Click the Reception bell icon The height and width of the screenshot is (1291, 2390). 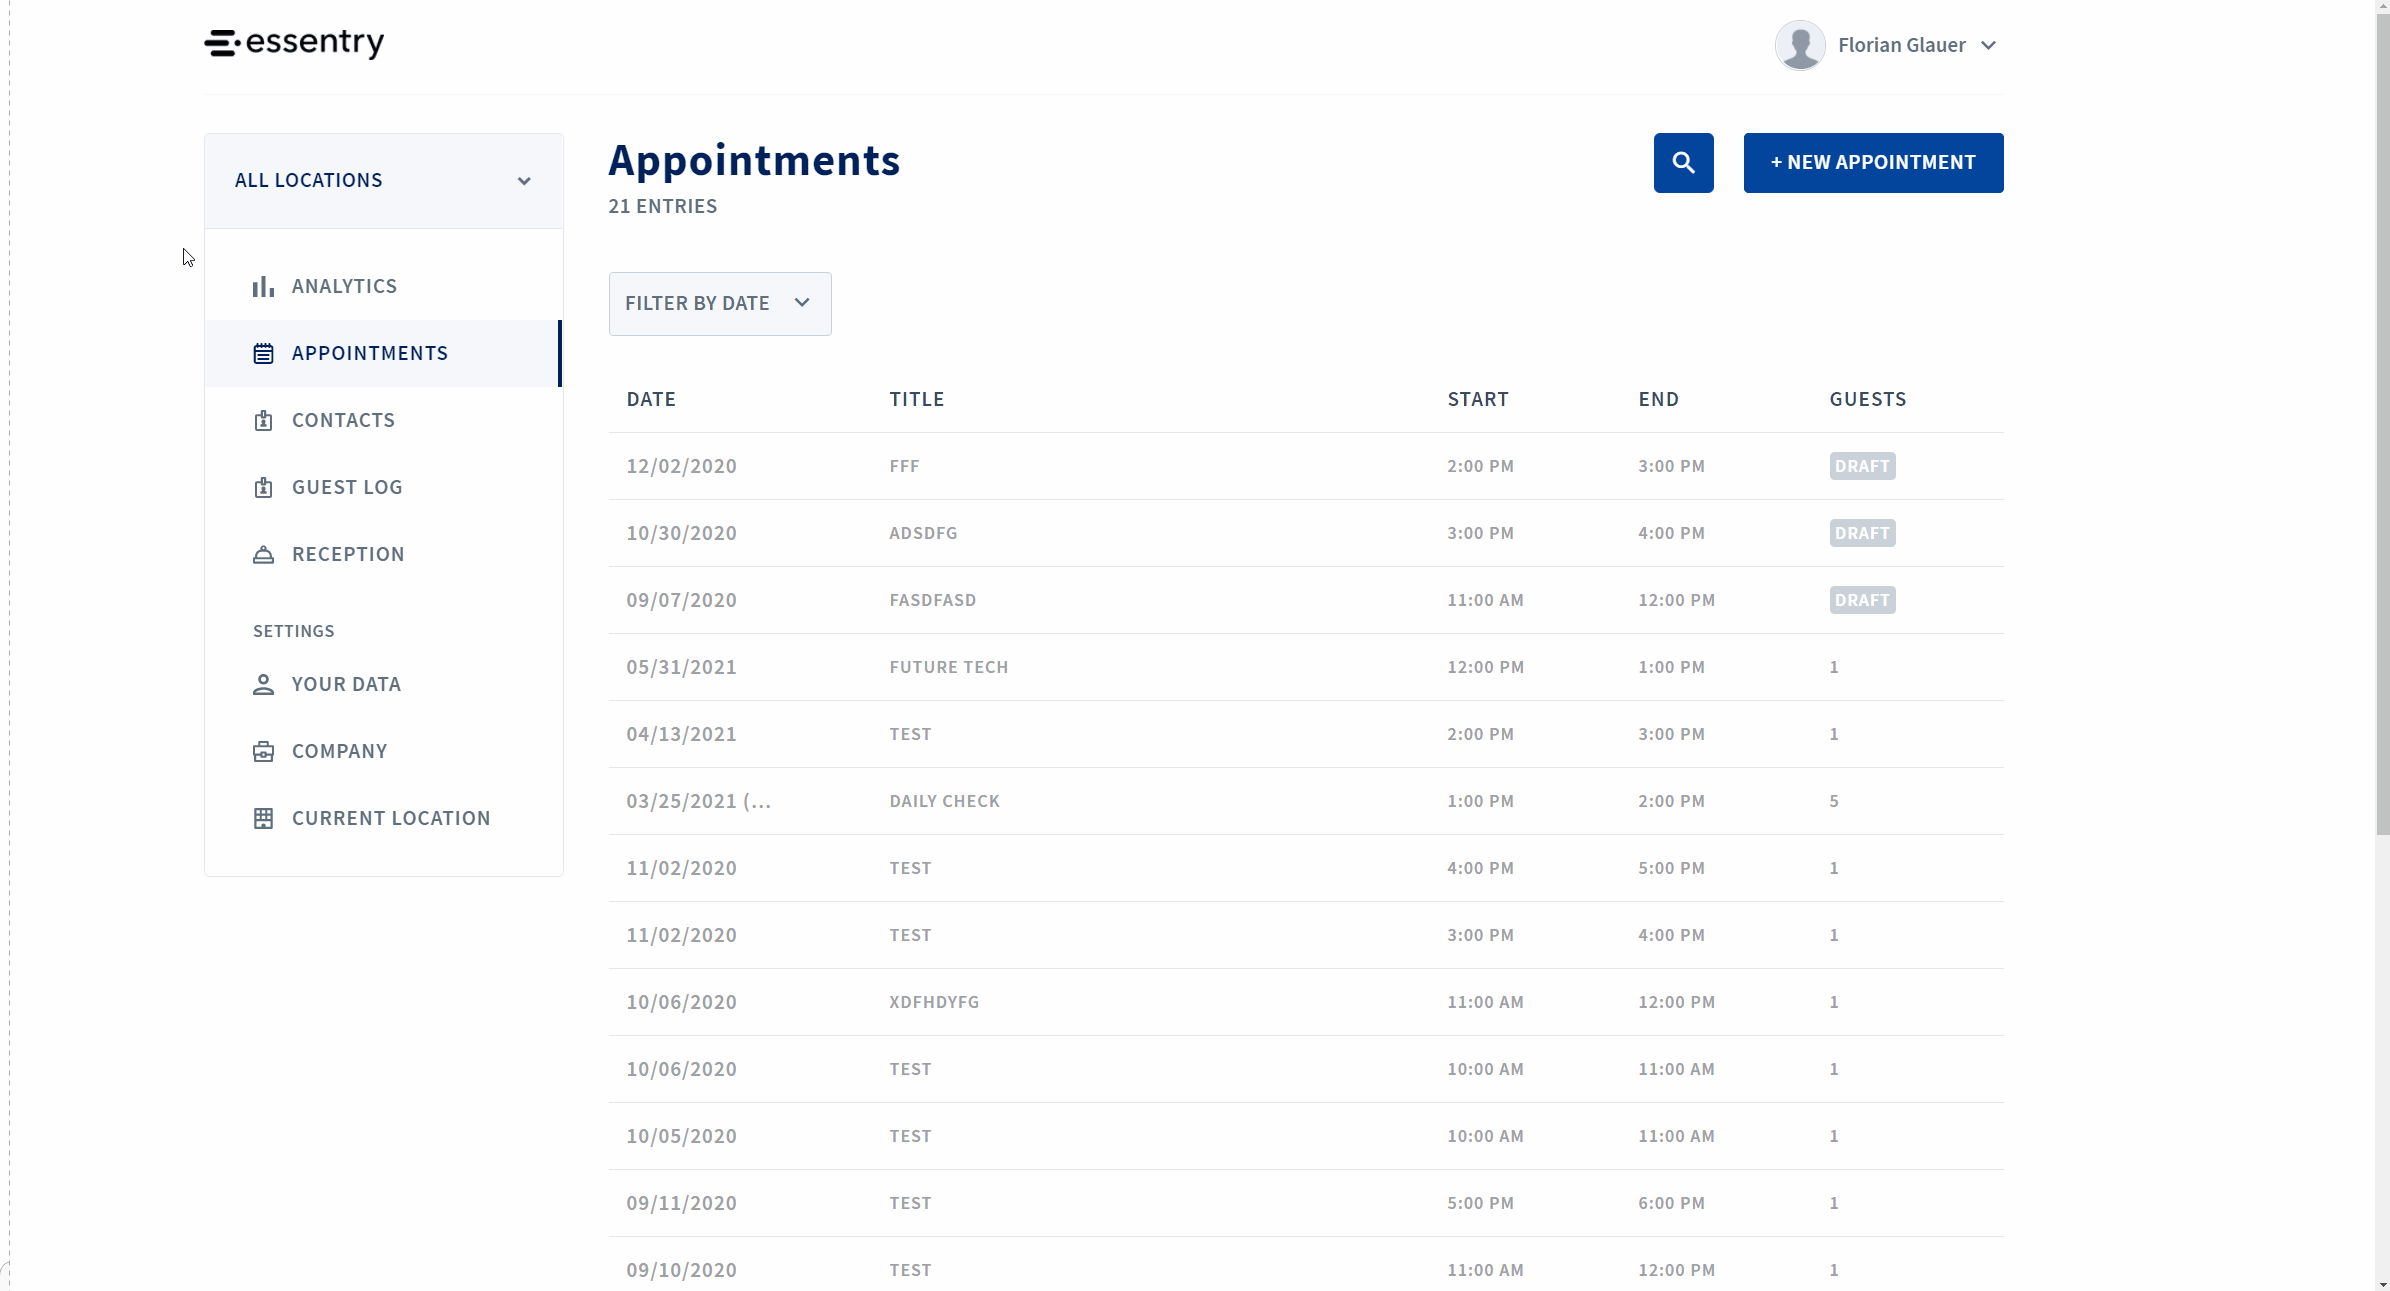[x=263, y=555]
